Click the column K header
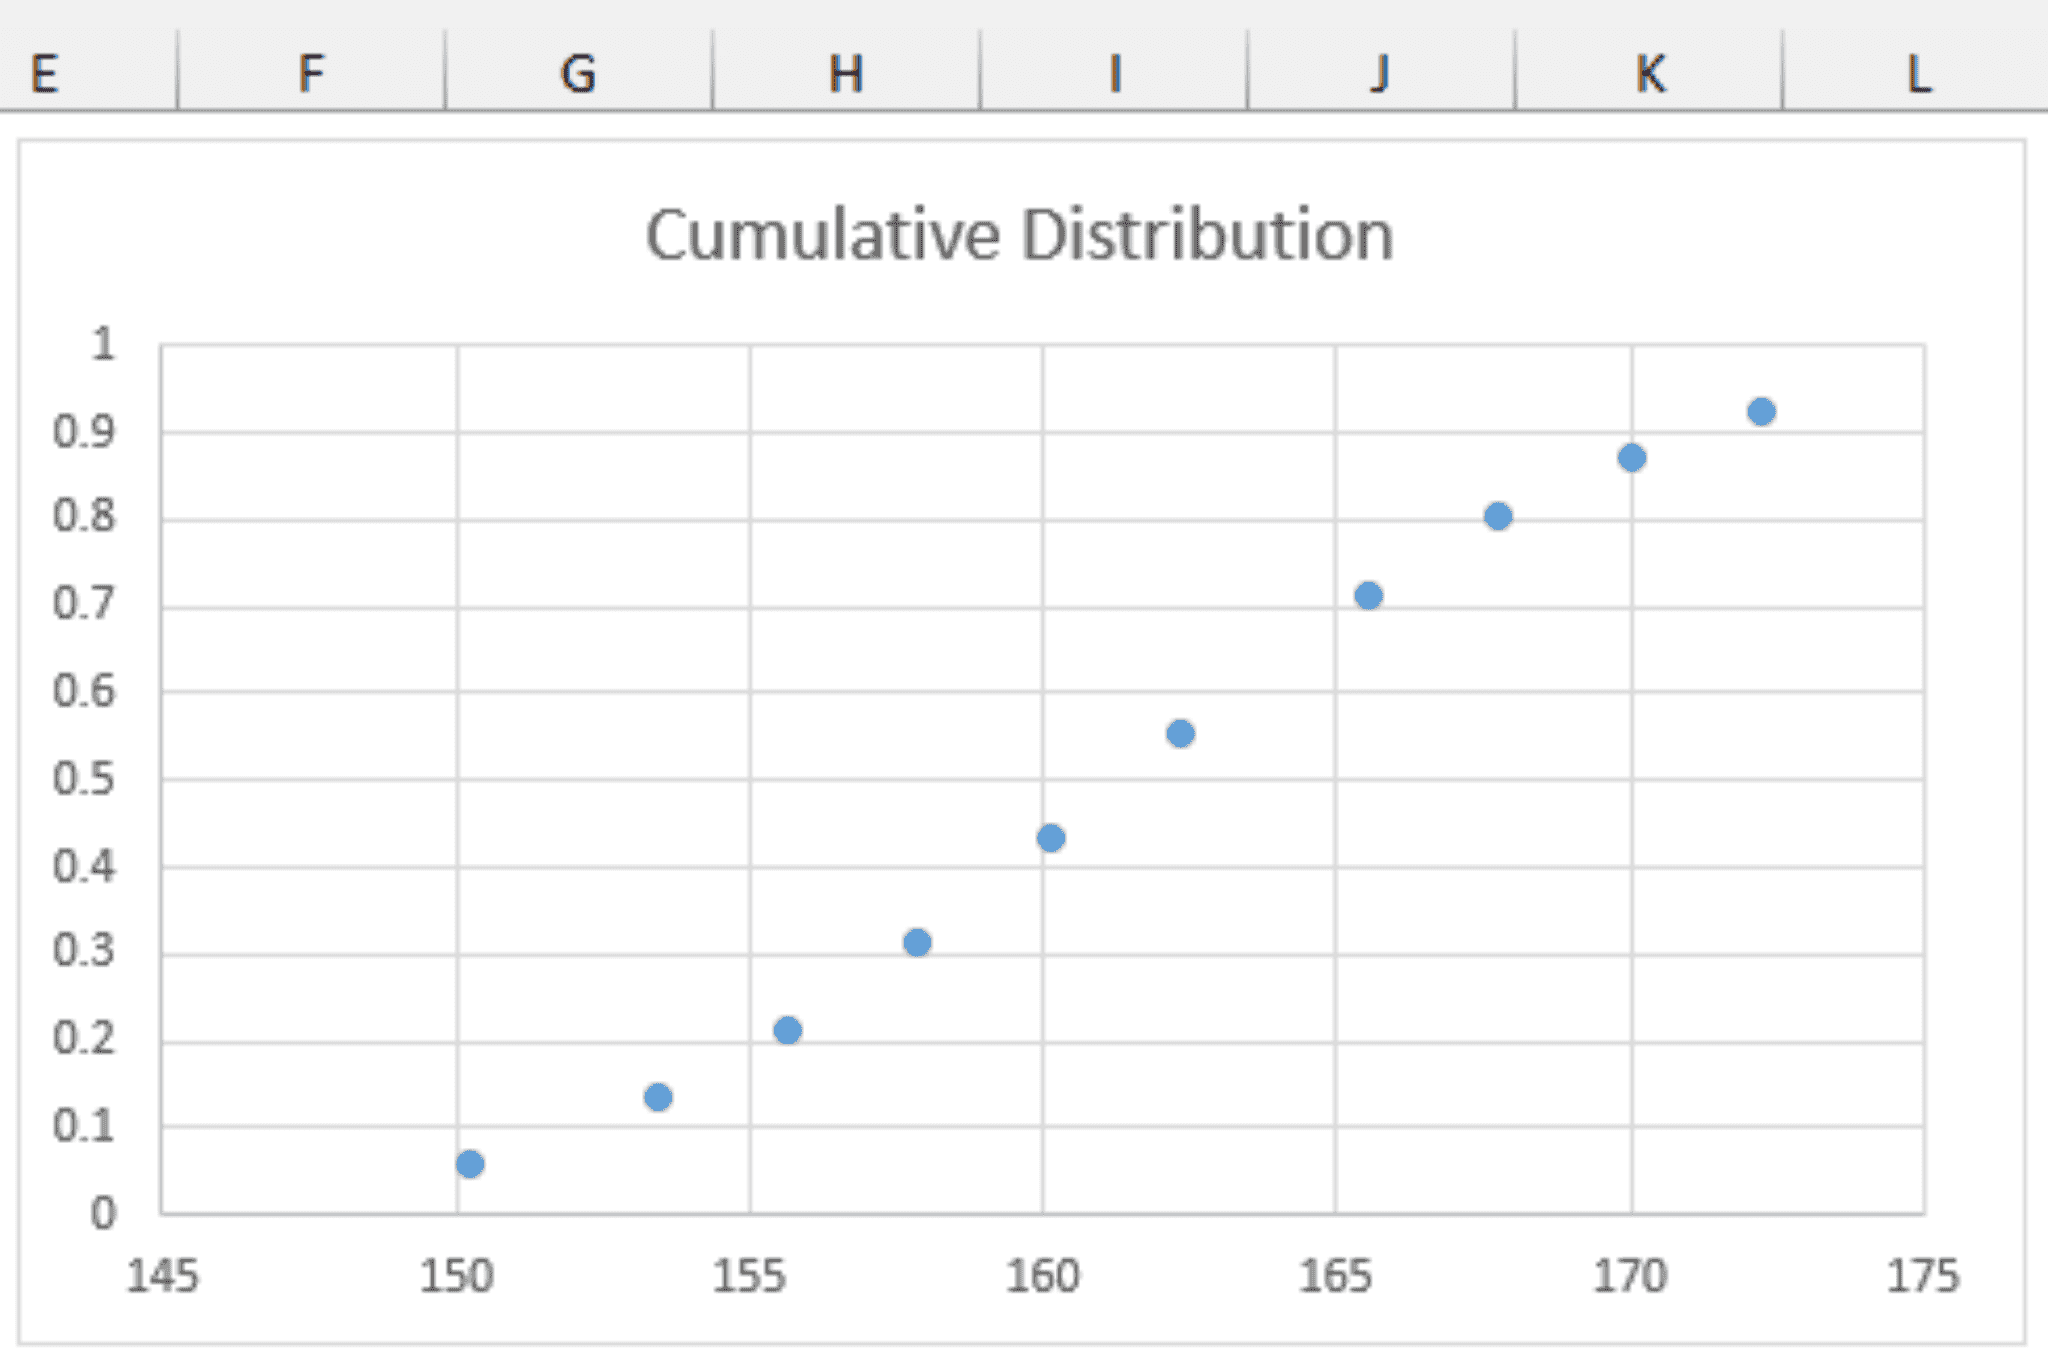 (x=1649, y=73)
